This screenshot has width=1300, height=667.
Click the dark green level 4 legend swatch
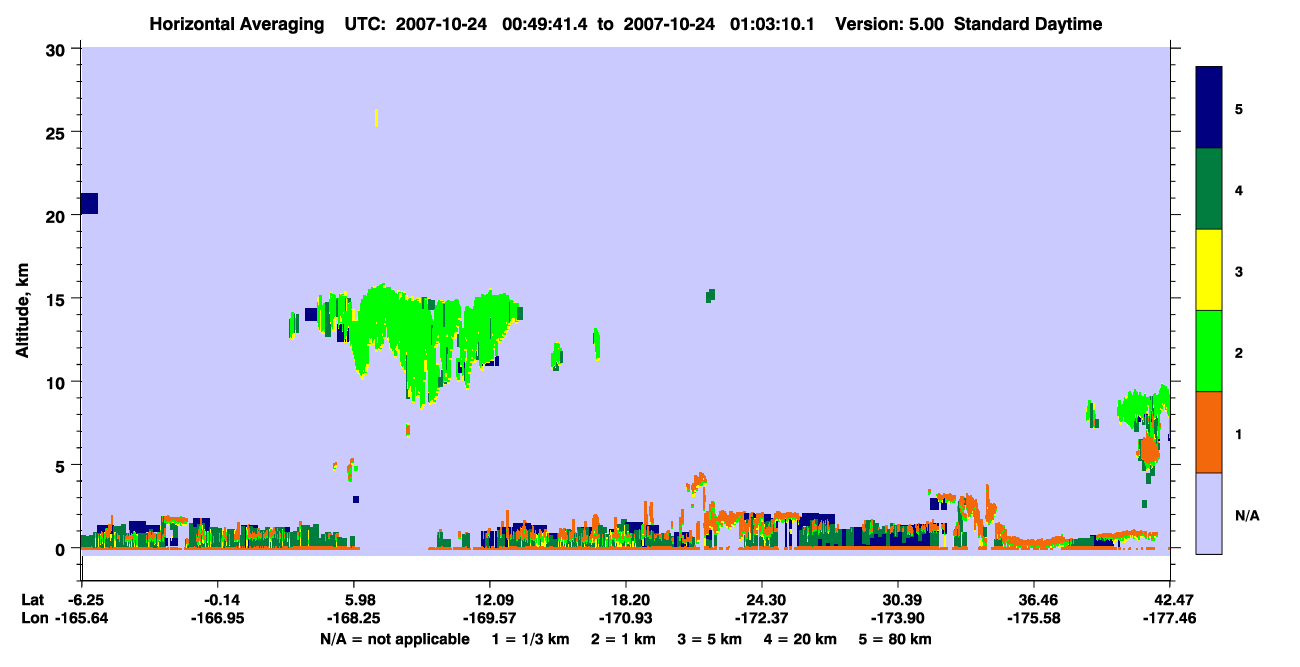[x=1209, y=189]
